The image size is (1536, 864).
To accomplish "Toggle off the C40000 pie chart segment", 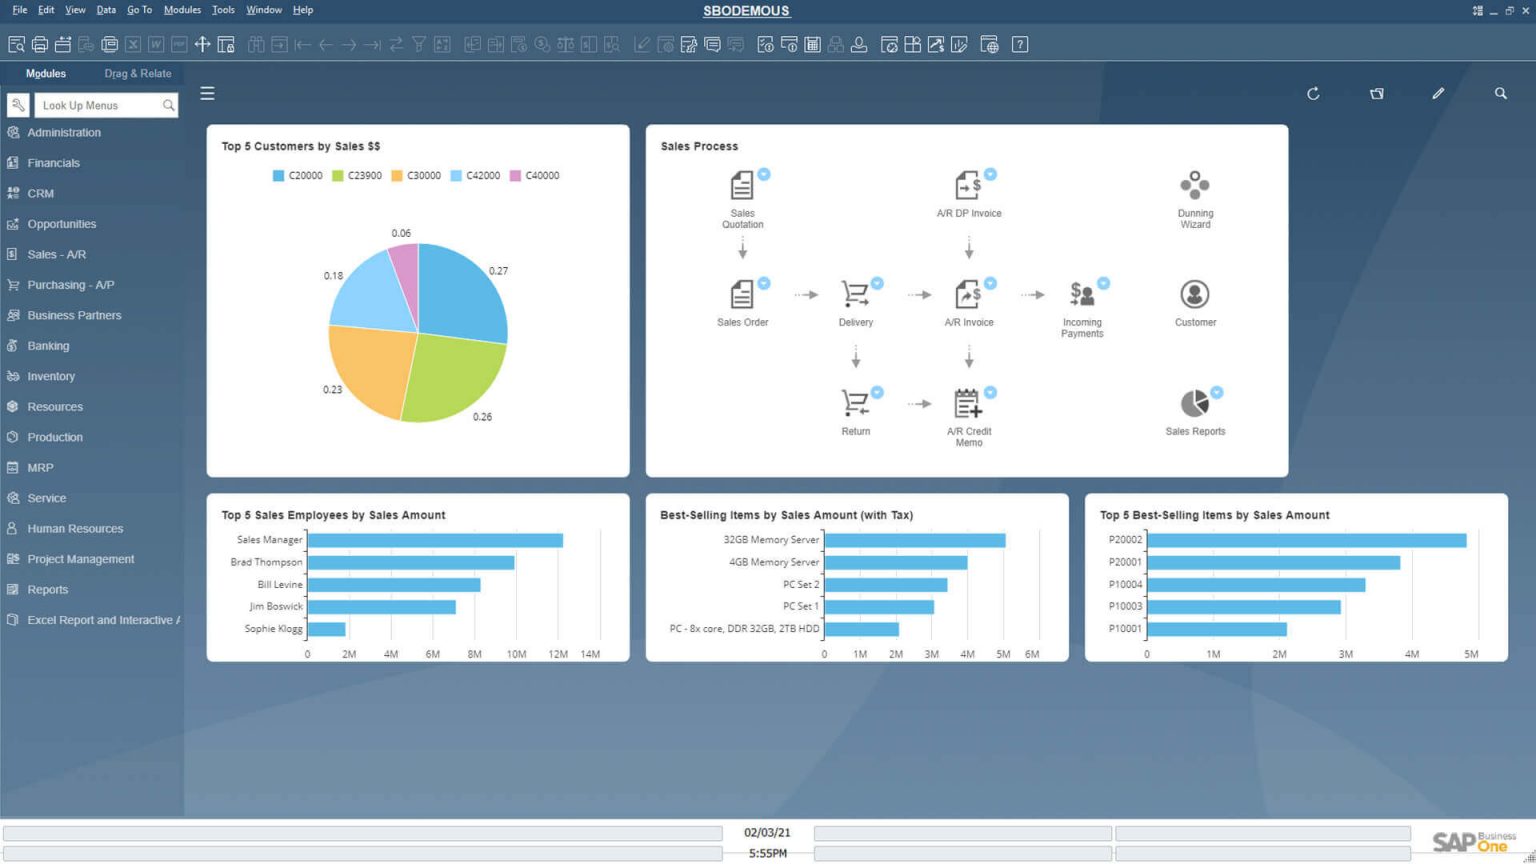I will 539,175.
